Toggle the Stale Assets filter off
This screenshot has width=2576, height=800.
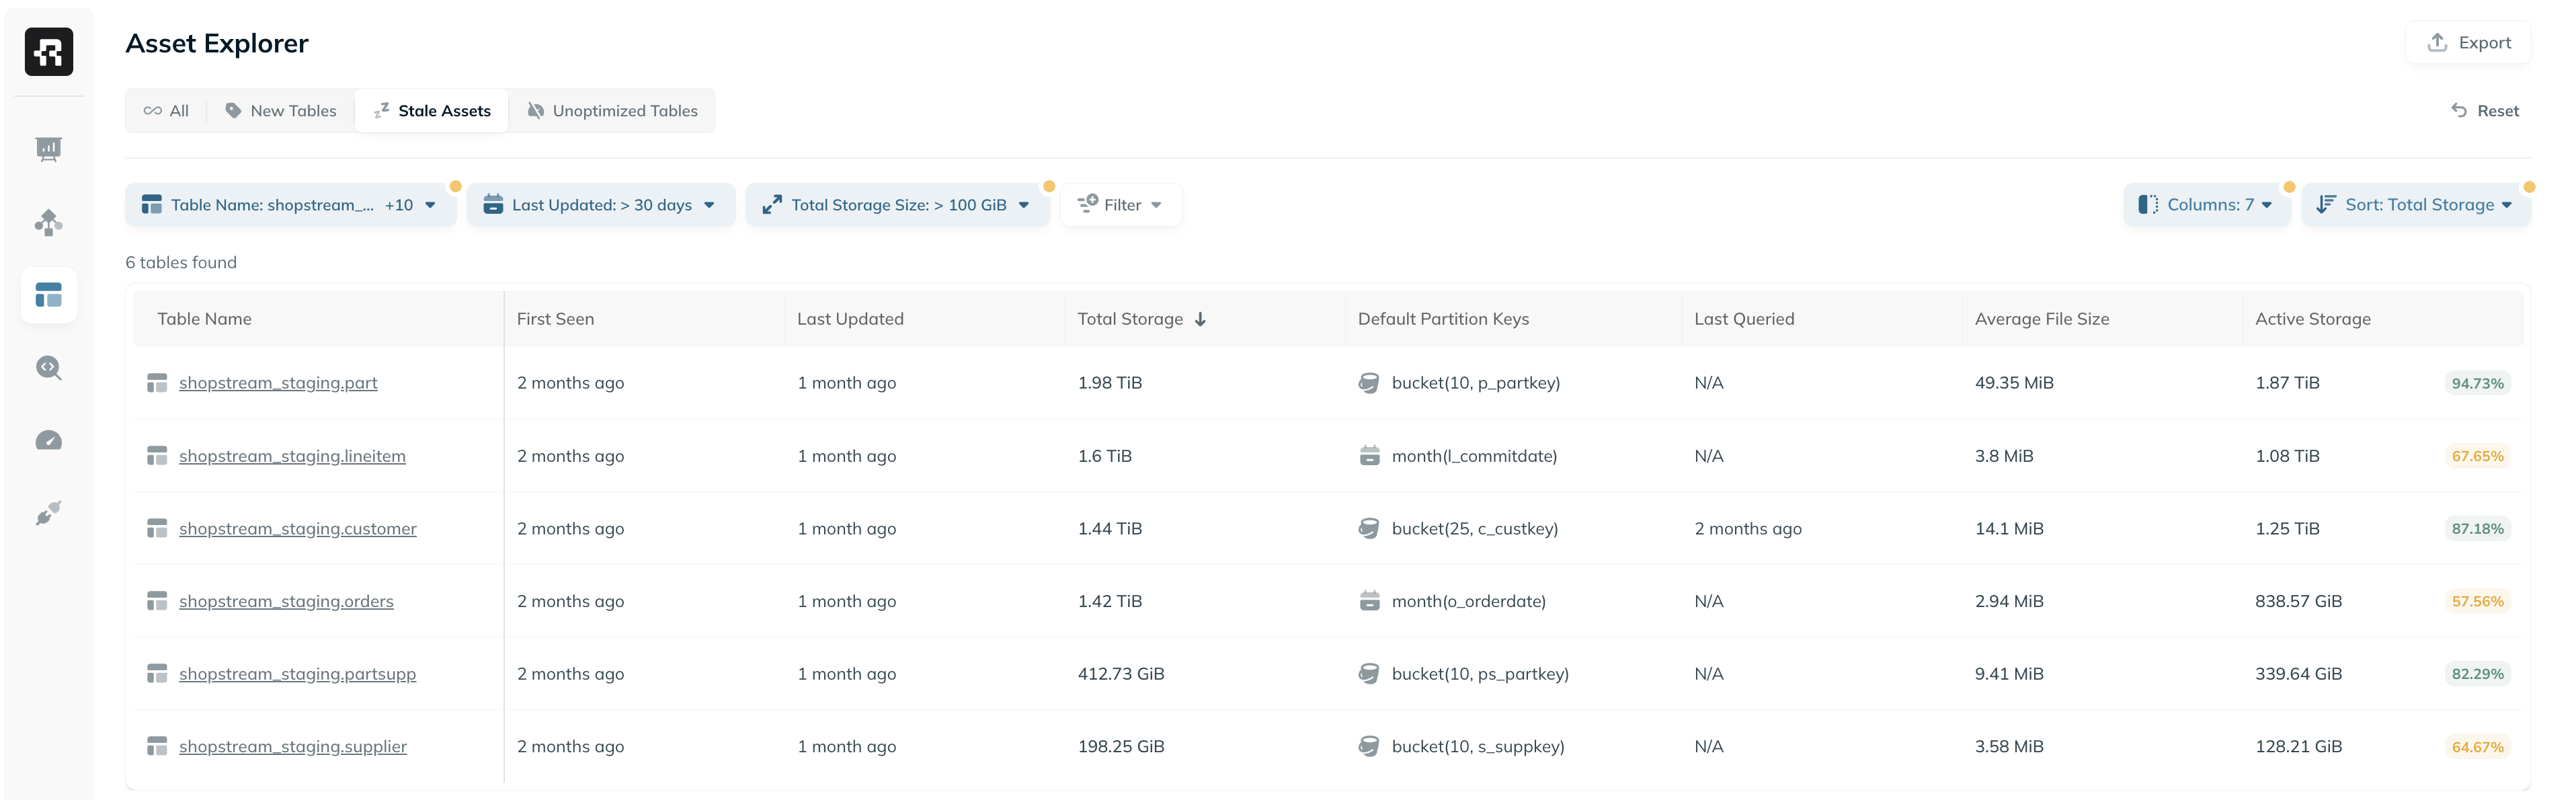pyautogui.click(x=431, y=110)
